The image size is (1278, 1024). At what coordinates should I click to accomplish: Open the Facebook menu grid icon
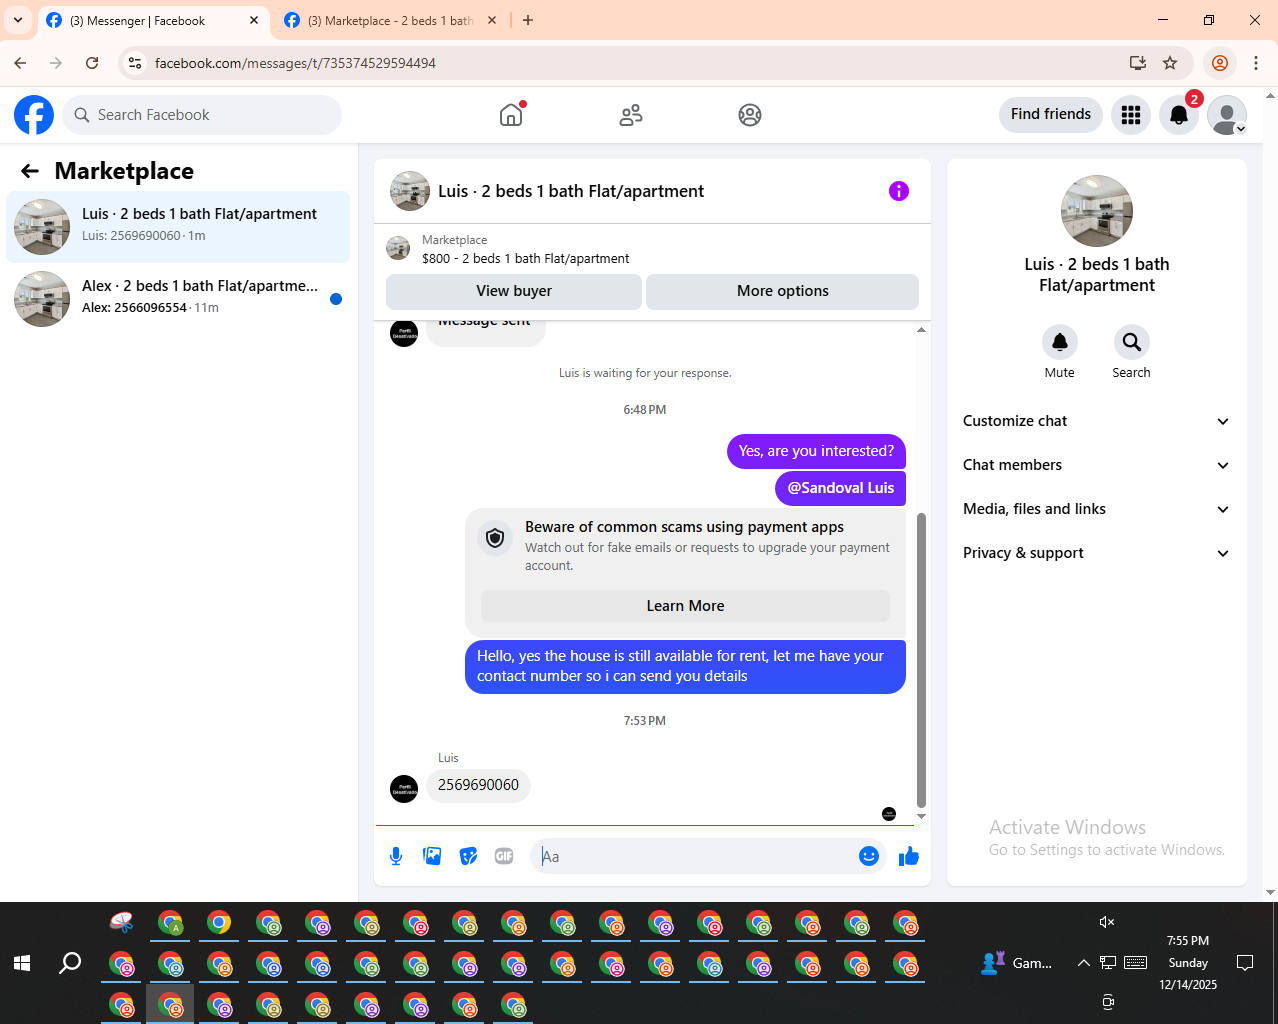tap(1131, 115)
